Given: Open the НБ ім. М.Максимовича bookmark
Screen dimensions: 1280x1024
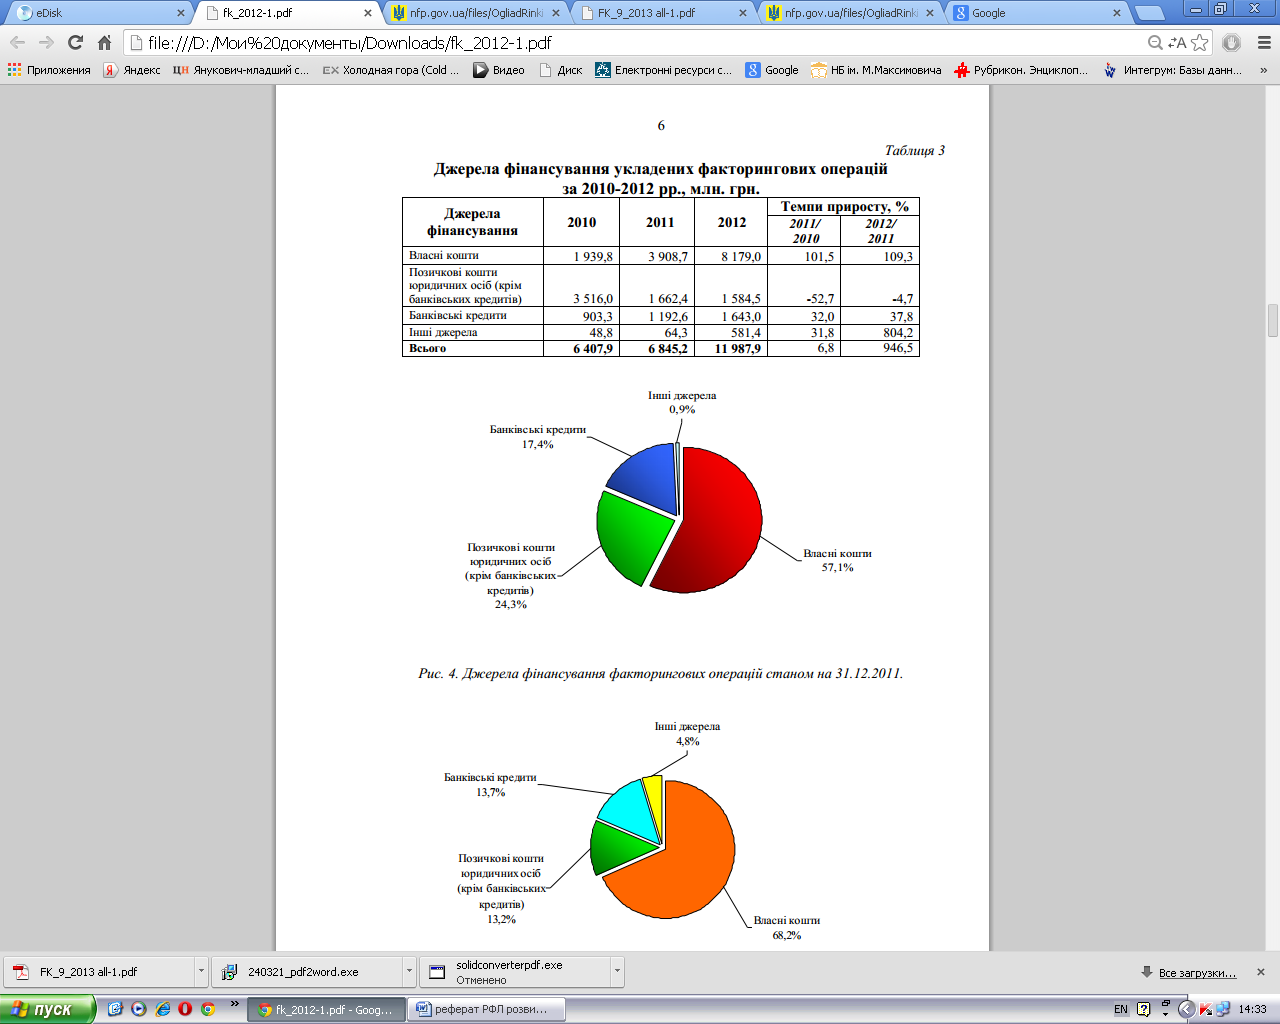Looking at the screenshot, I should (876, 70).
